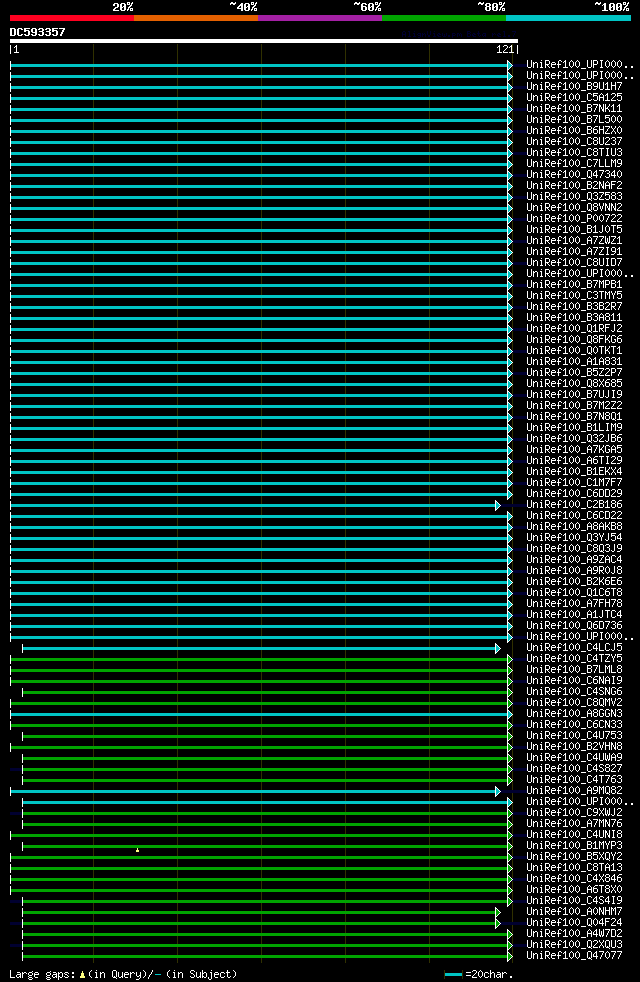640x982 pixels.
Task: Select the UniRef100_C7LLM9 label
Action: coord(574,163)
